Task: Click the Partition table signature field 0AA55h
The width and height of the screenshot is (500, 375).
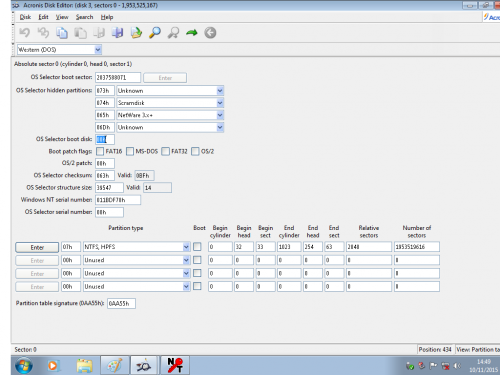Action: coord(121,304)
